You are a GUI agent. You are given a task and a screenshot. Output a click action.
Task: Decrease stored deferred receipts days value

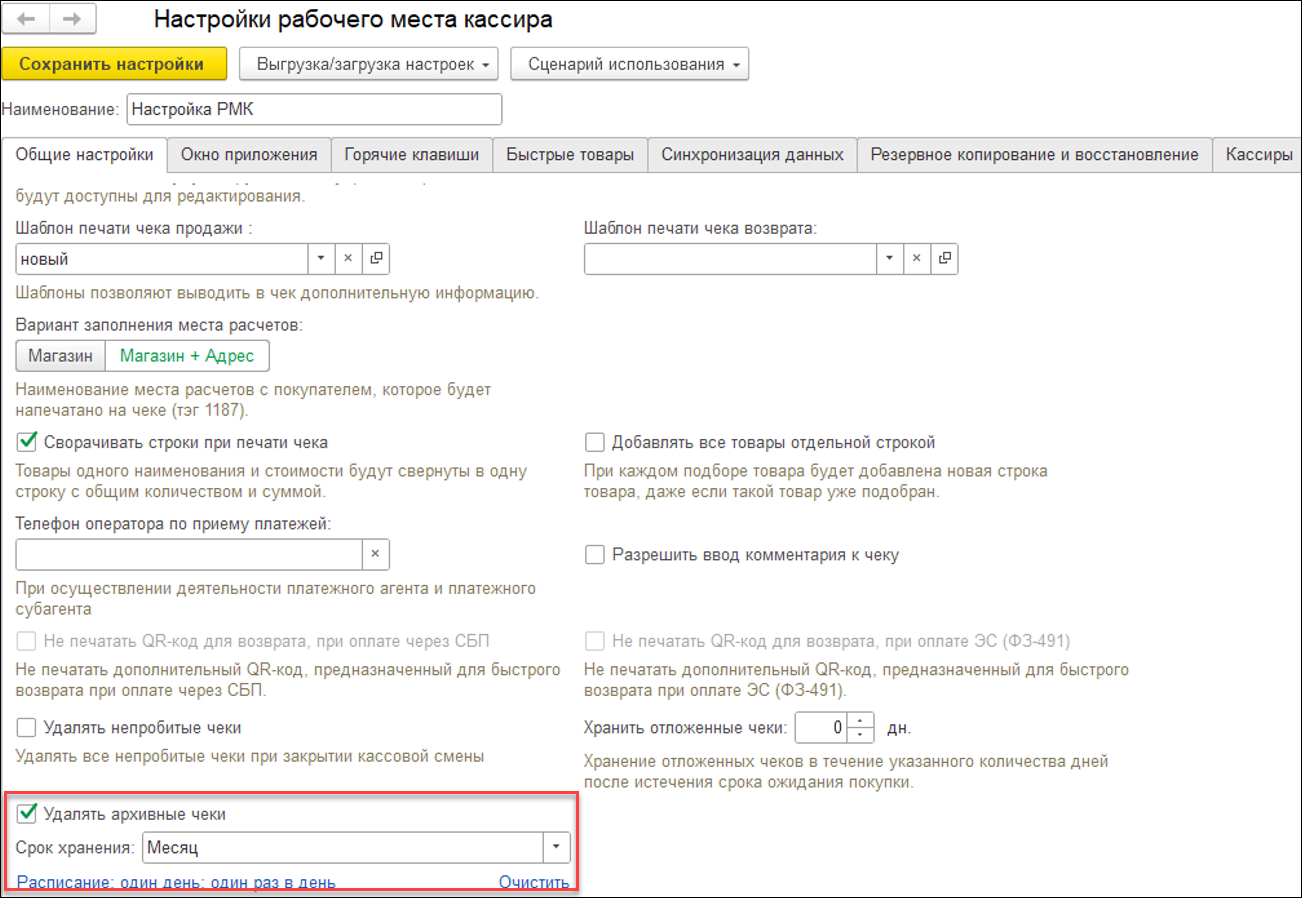[x=862, y=735]
